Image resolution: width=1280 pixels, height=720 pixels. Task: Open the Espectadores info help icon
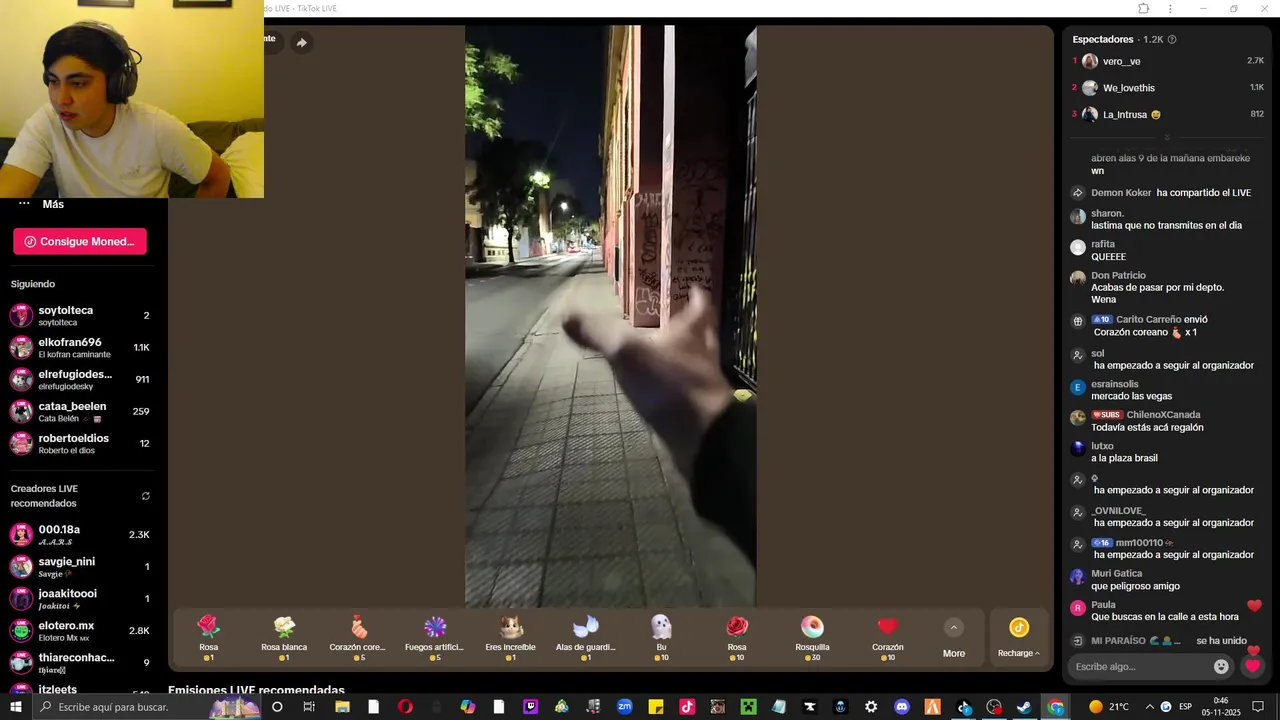1172,40
